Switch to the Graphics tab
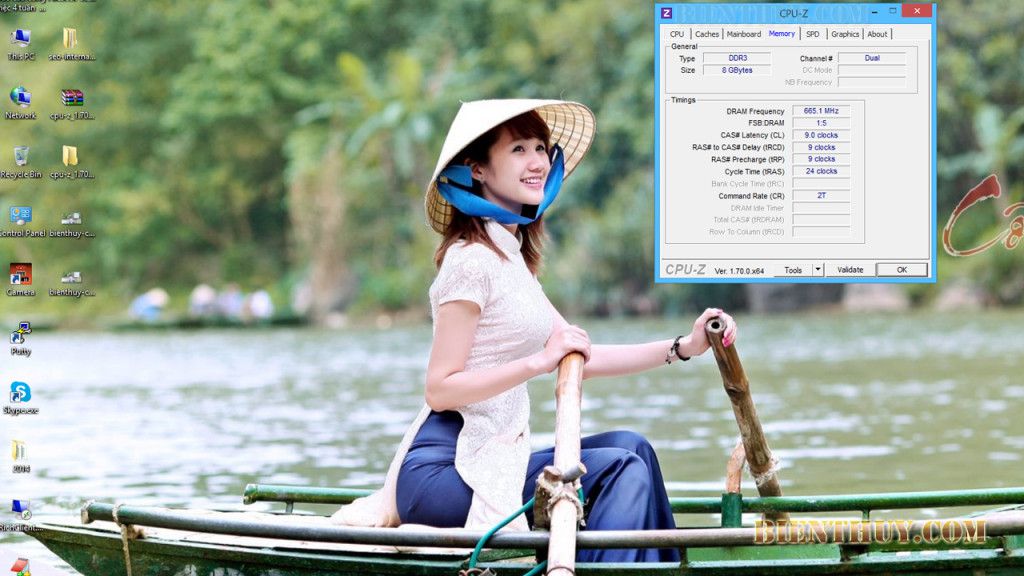 [x=845, y=34]
